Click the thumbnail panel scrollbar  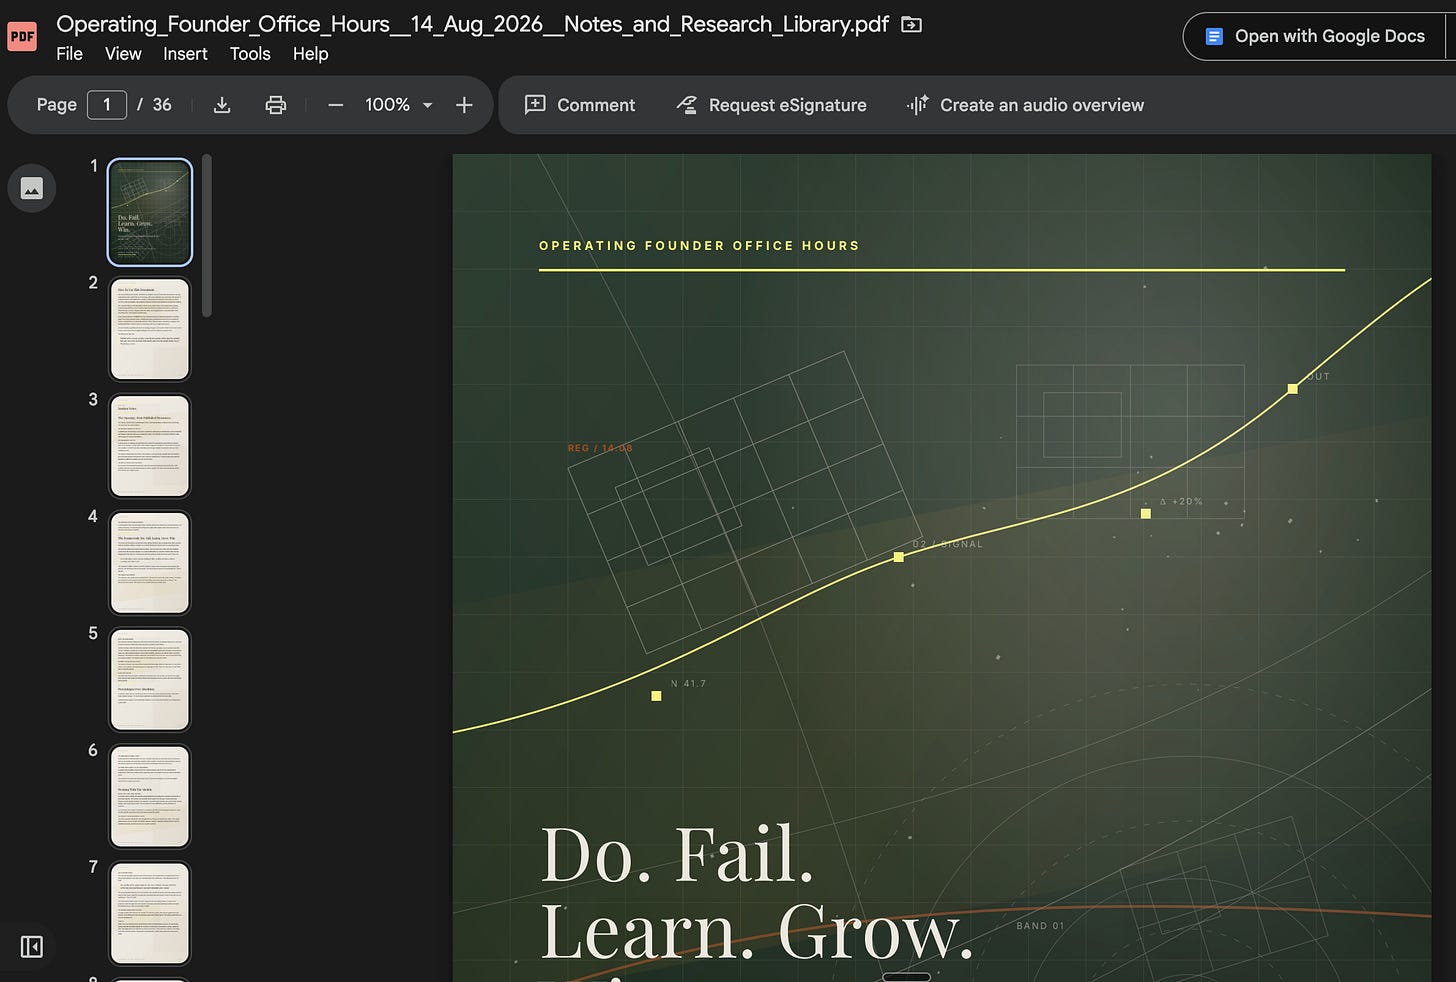[207, 236]
